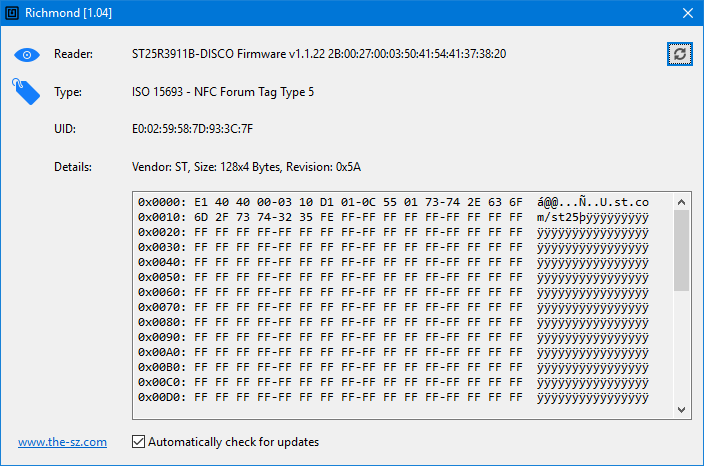Screen dimensions: 704x466
Task: Click the hex dump scrollbar thumb
Action: coord(681,251)
